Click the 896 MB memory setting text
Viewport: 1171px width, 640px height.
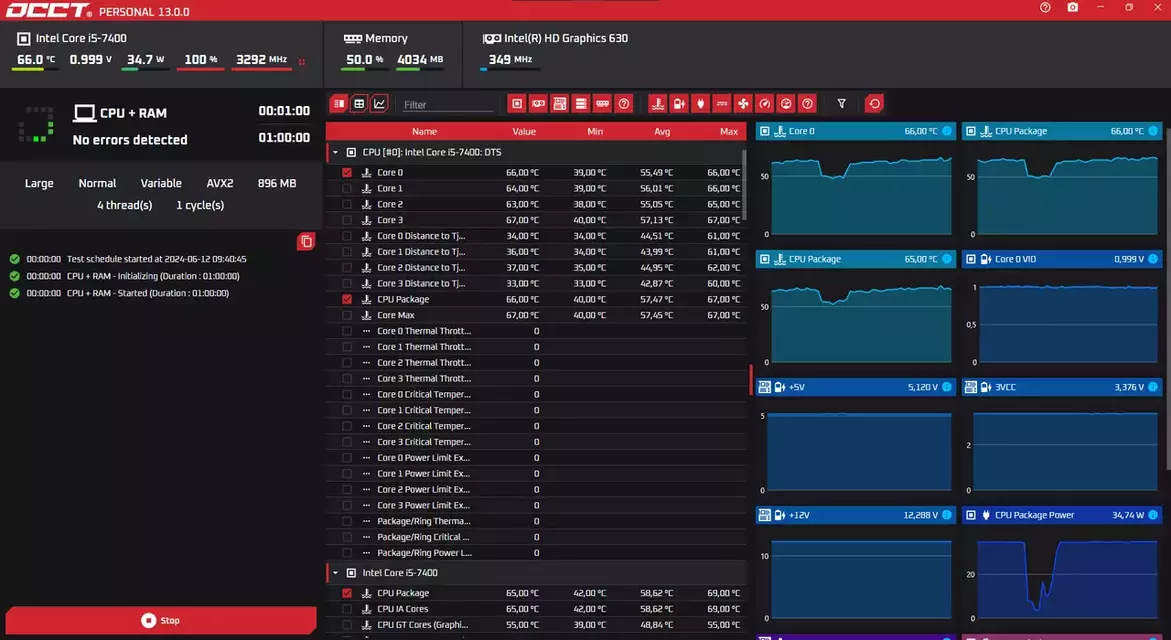(x=277, y=183)
